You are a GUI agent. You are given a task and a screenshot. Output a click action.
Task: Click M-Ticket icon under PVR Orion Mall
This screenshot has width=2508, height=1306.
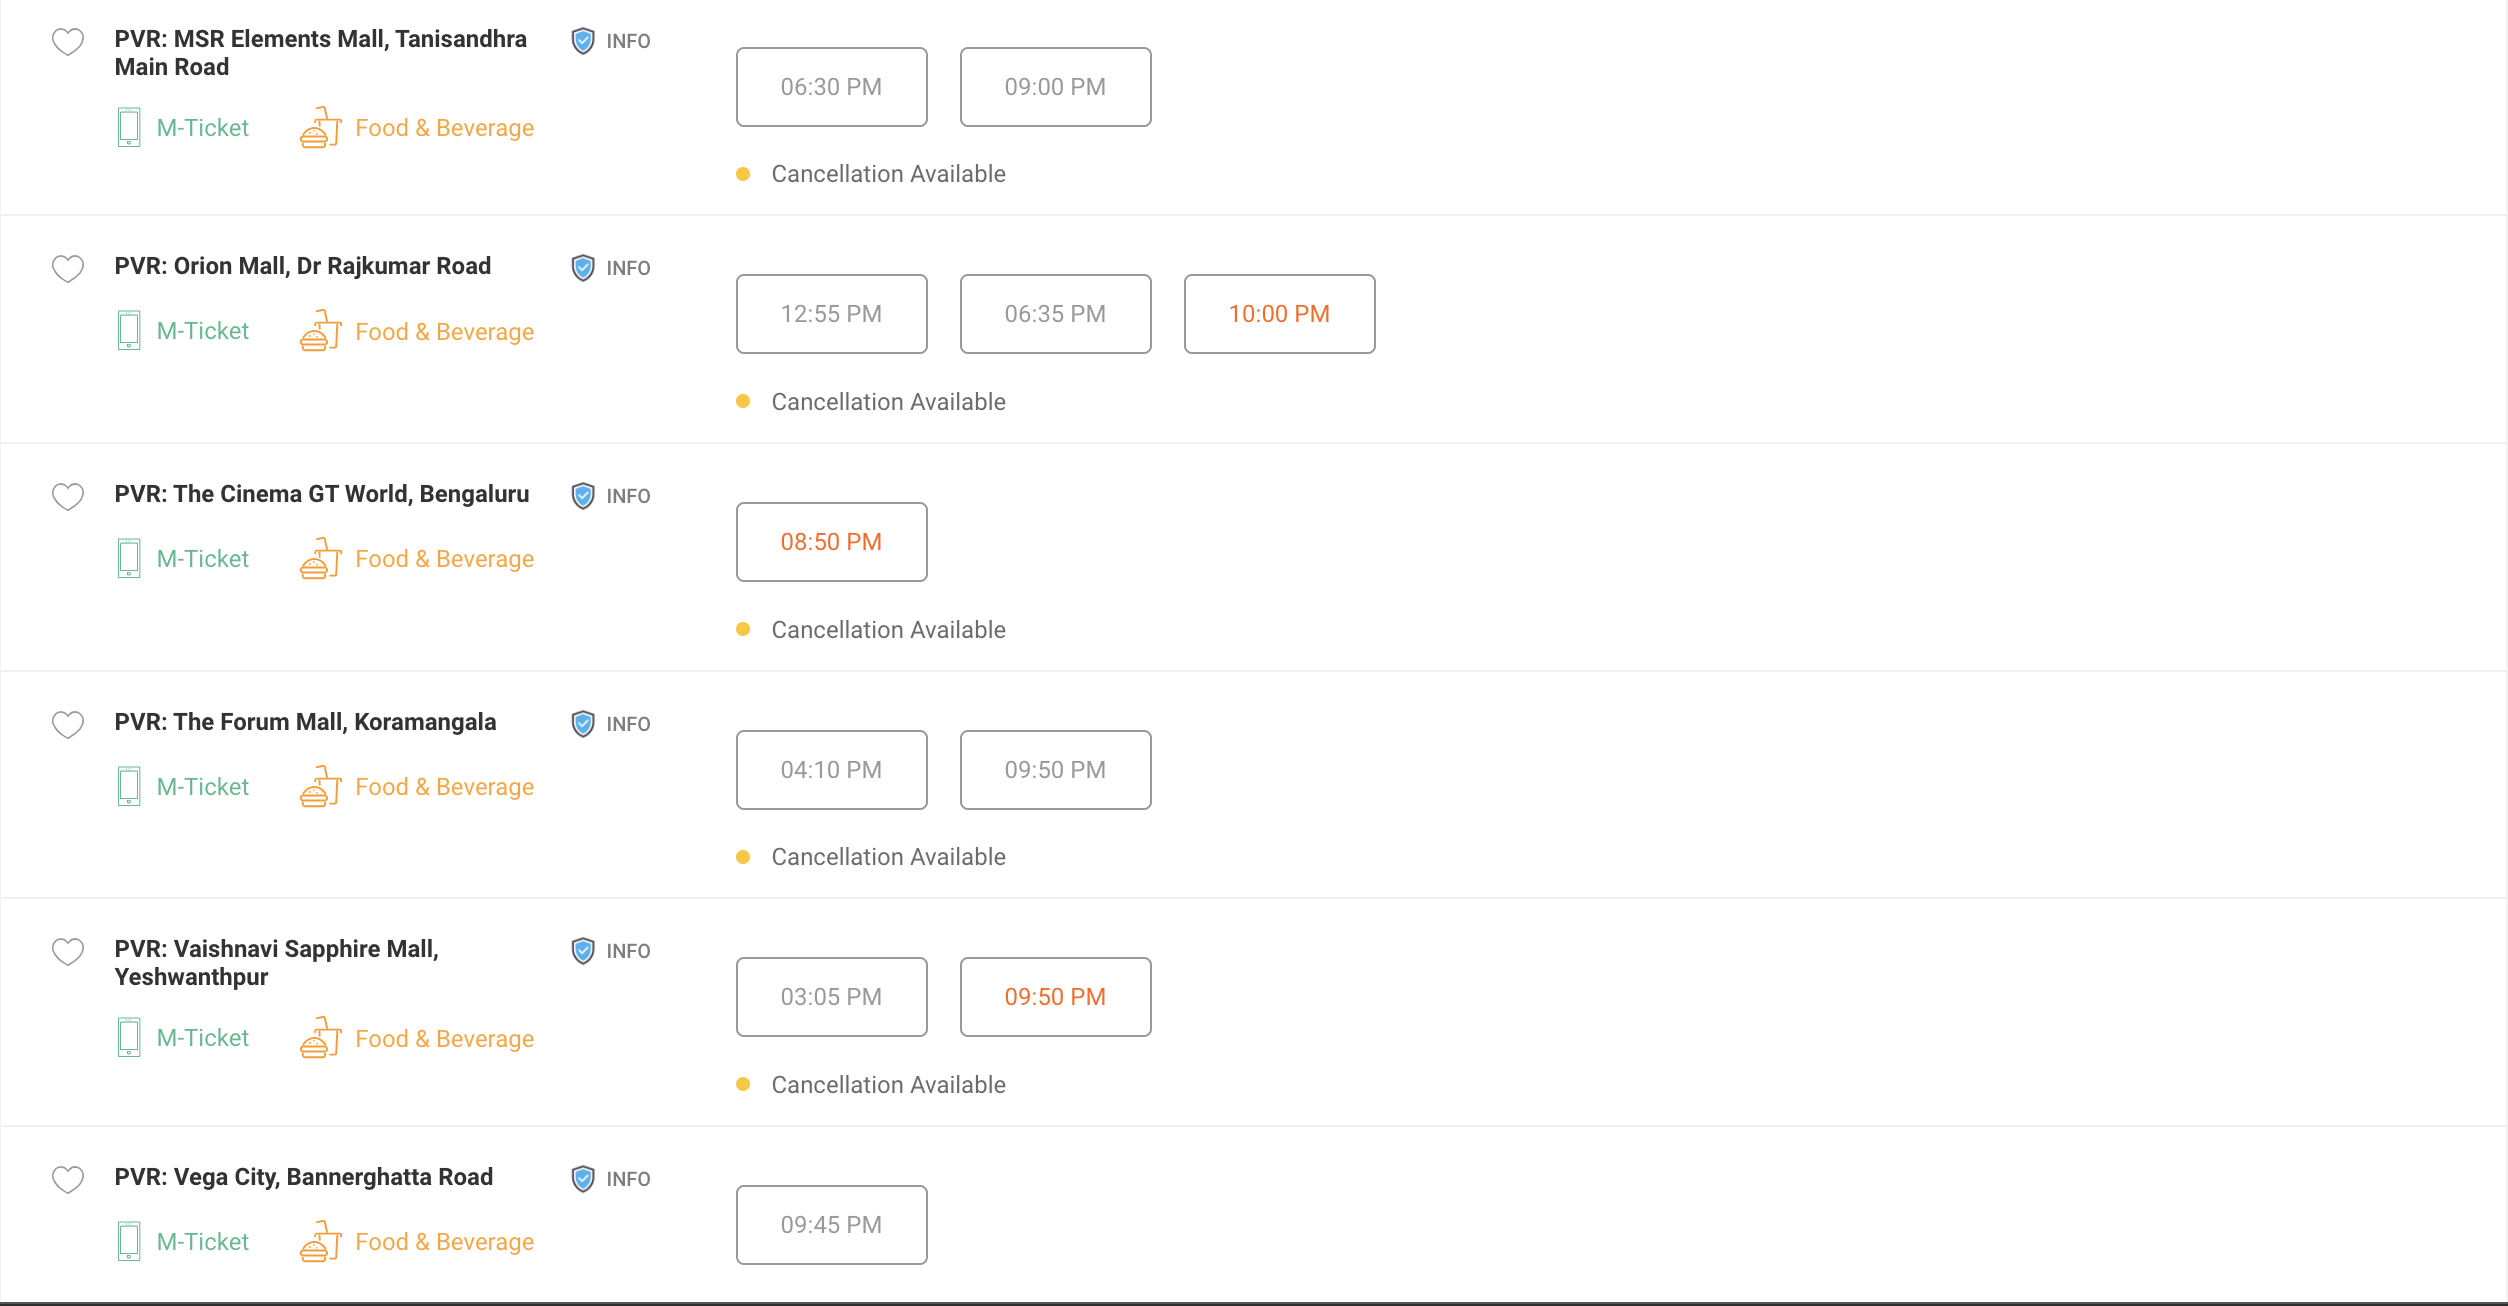(x=129, y=331)
